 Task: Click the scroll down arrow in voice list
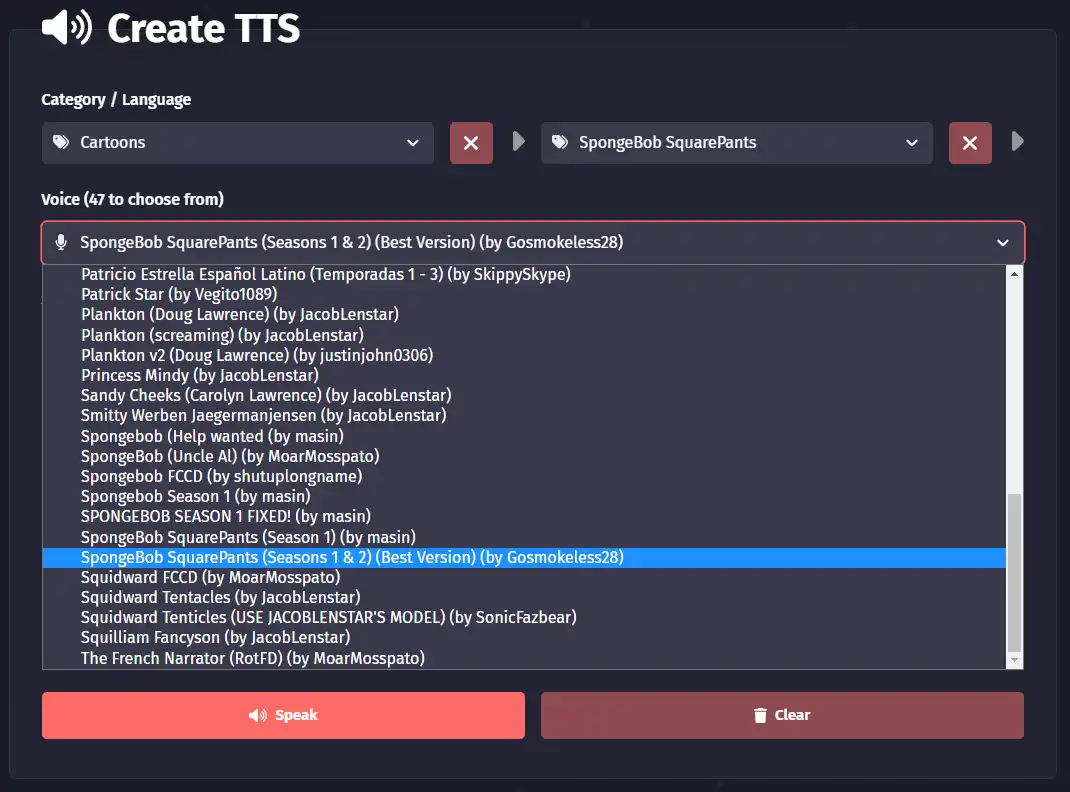click(1014, 660)
